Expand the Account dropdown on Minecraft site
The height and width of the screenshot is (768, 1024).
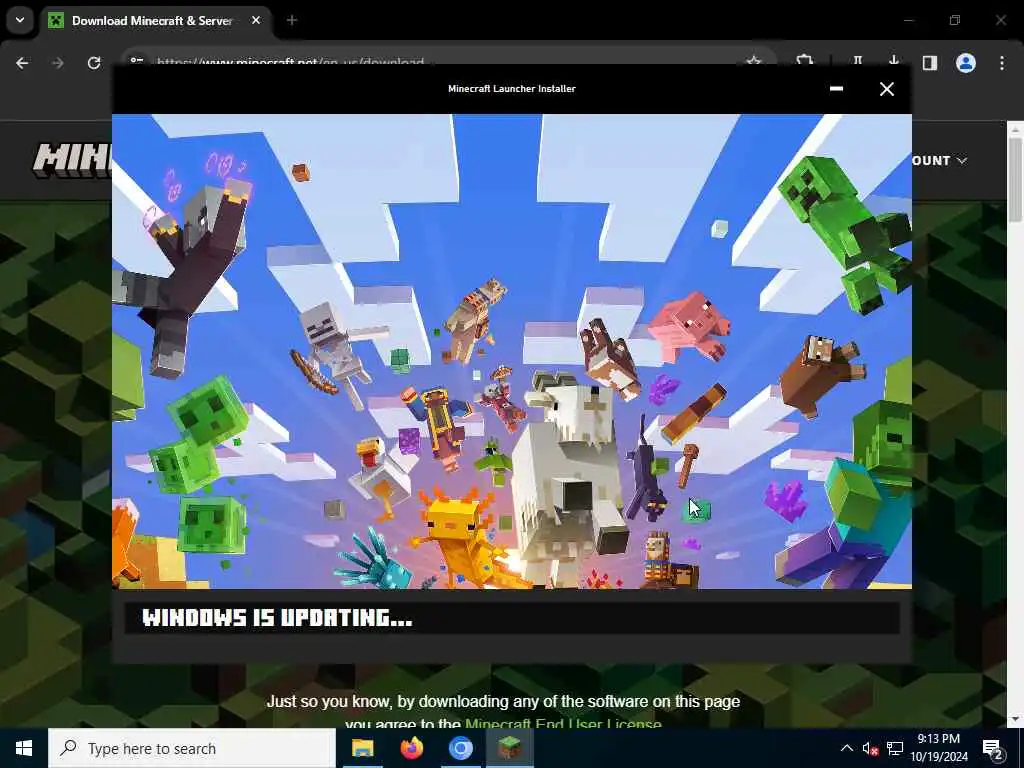pos(939,161)
